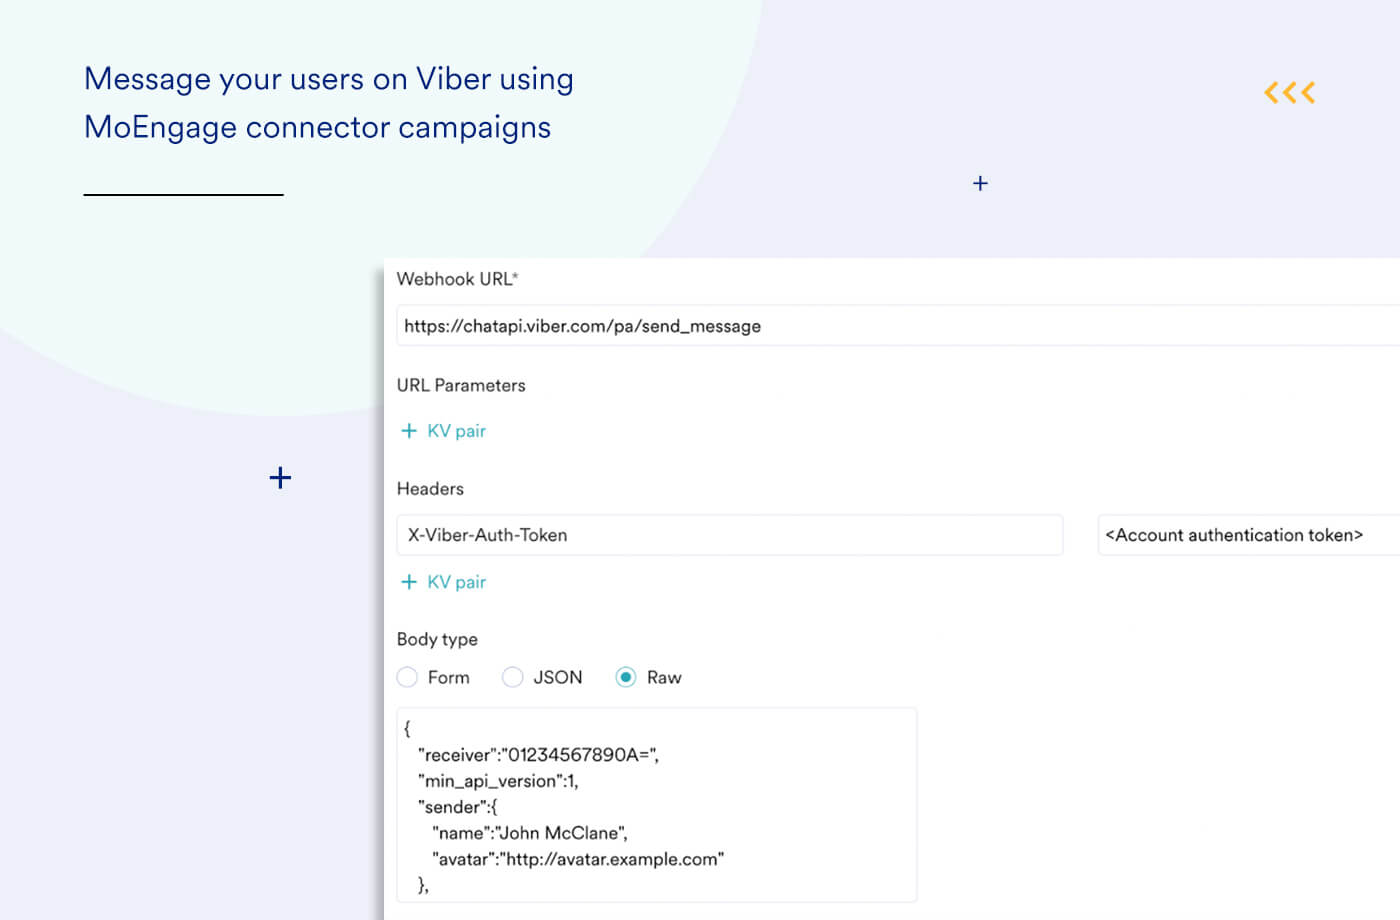The image size is (1400, 920).
Task: Edit the X-Viber-Auth-Token header key field
Action: 730,535
